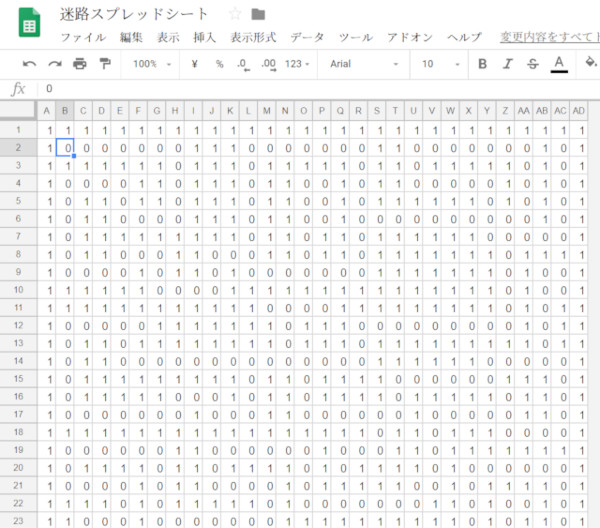Image resolution: width=600 pixels, height=528 pixels.
Task: Select column S header
Action: [377, 111]
